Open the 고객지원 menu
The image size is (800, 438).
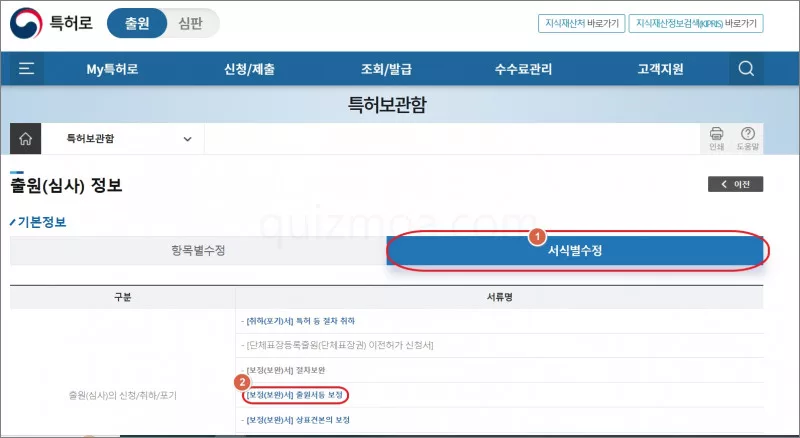tap(660, 69)
